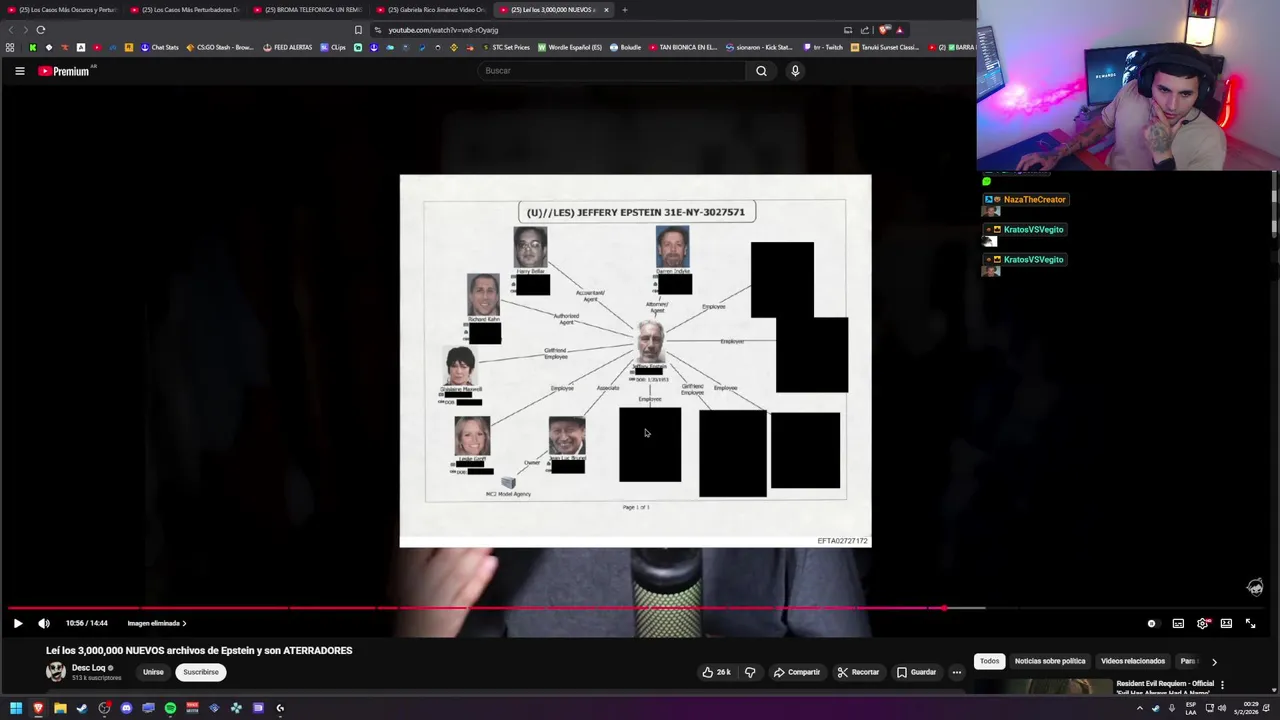The width and height of the screenshot is (1280, 720).
Task: Bookmark this page icon
Action: [358, 30]
